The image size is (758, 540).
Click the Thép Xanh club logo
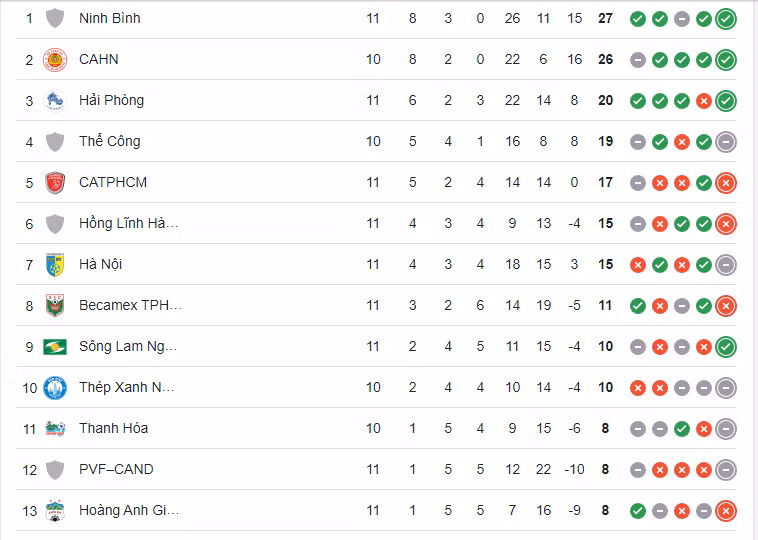click(55, 388)
